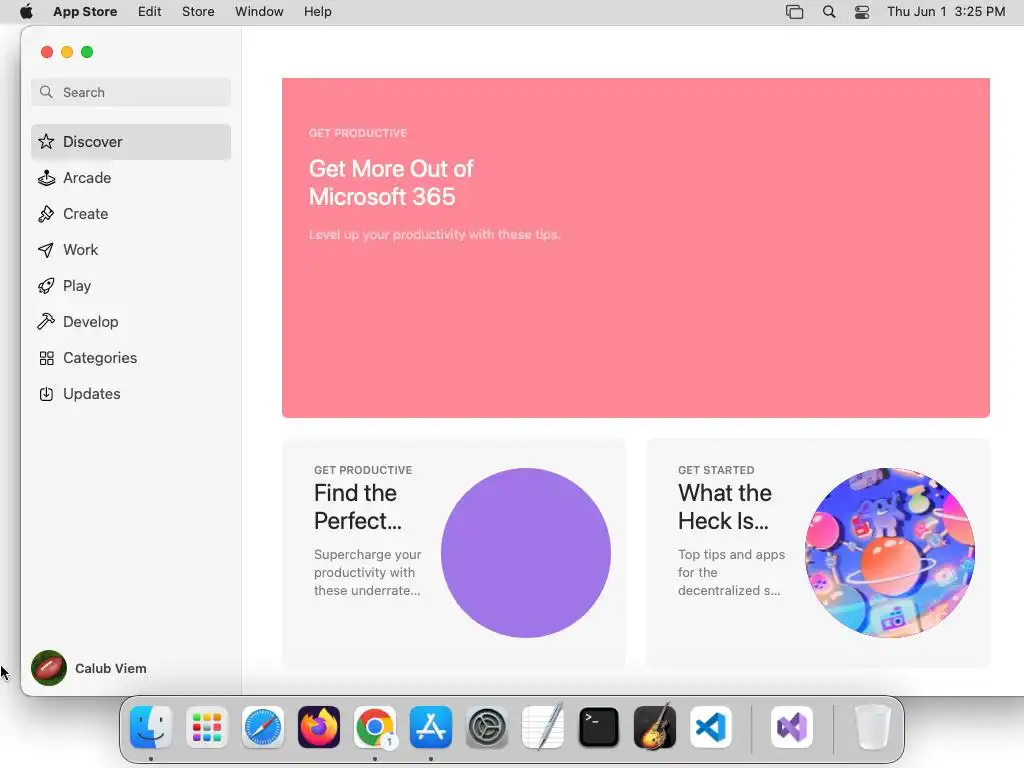Launch Launchpad from the Dock
Viewport: 1024px width, 768px height.
[207, 727]
